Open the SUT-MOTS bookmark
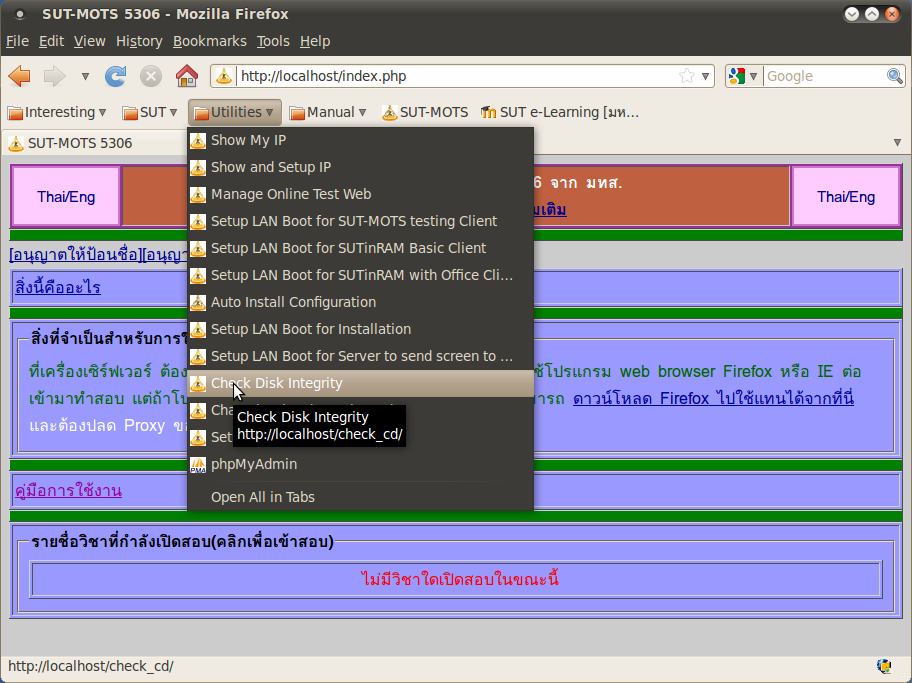Image resolution: width=912 pixels, height=683 pixels. pos(425,112)
